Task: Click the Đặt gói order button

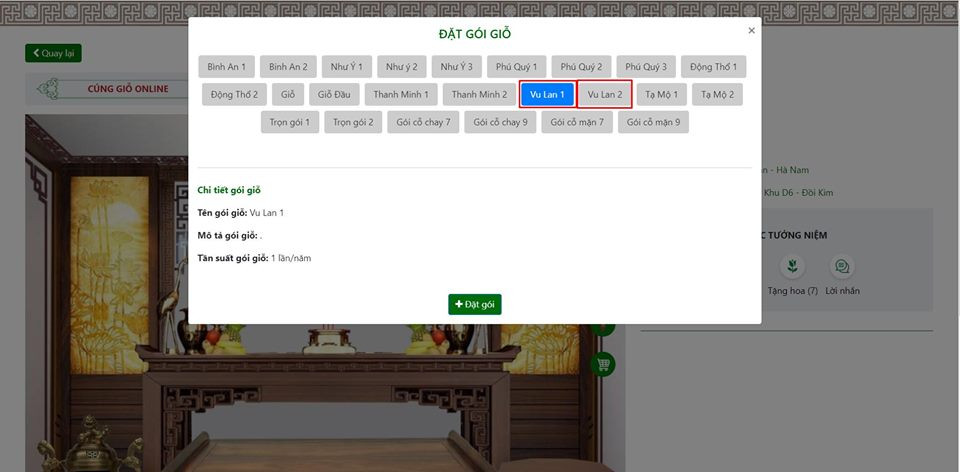Action: [x=474, y=304]
